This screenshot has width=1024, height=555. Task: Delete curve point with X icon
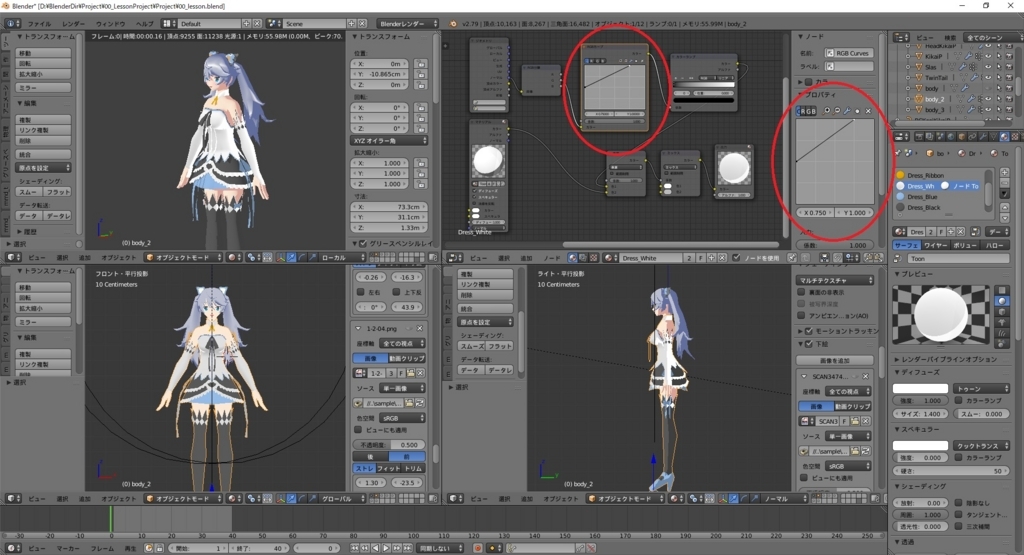point(868,111)
